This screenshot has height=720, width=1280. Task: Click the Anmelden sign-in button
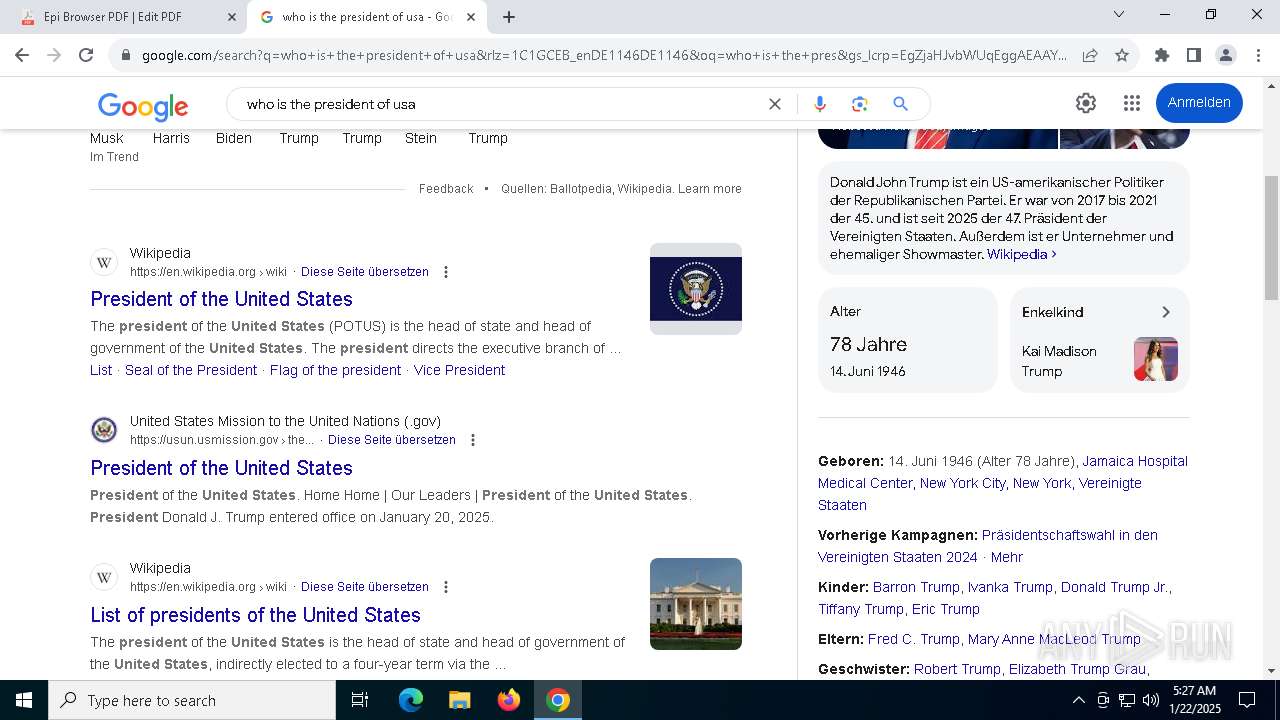pos(1199,103)
